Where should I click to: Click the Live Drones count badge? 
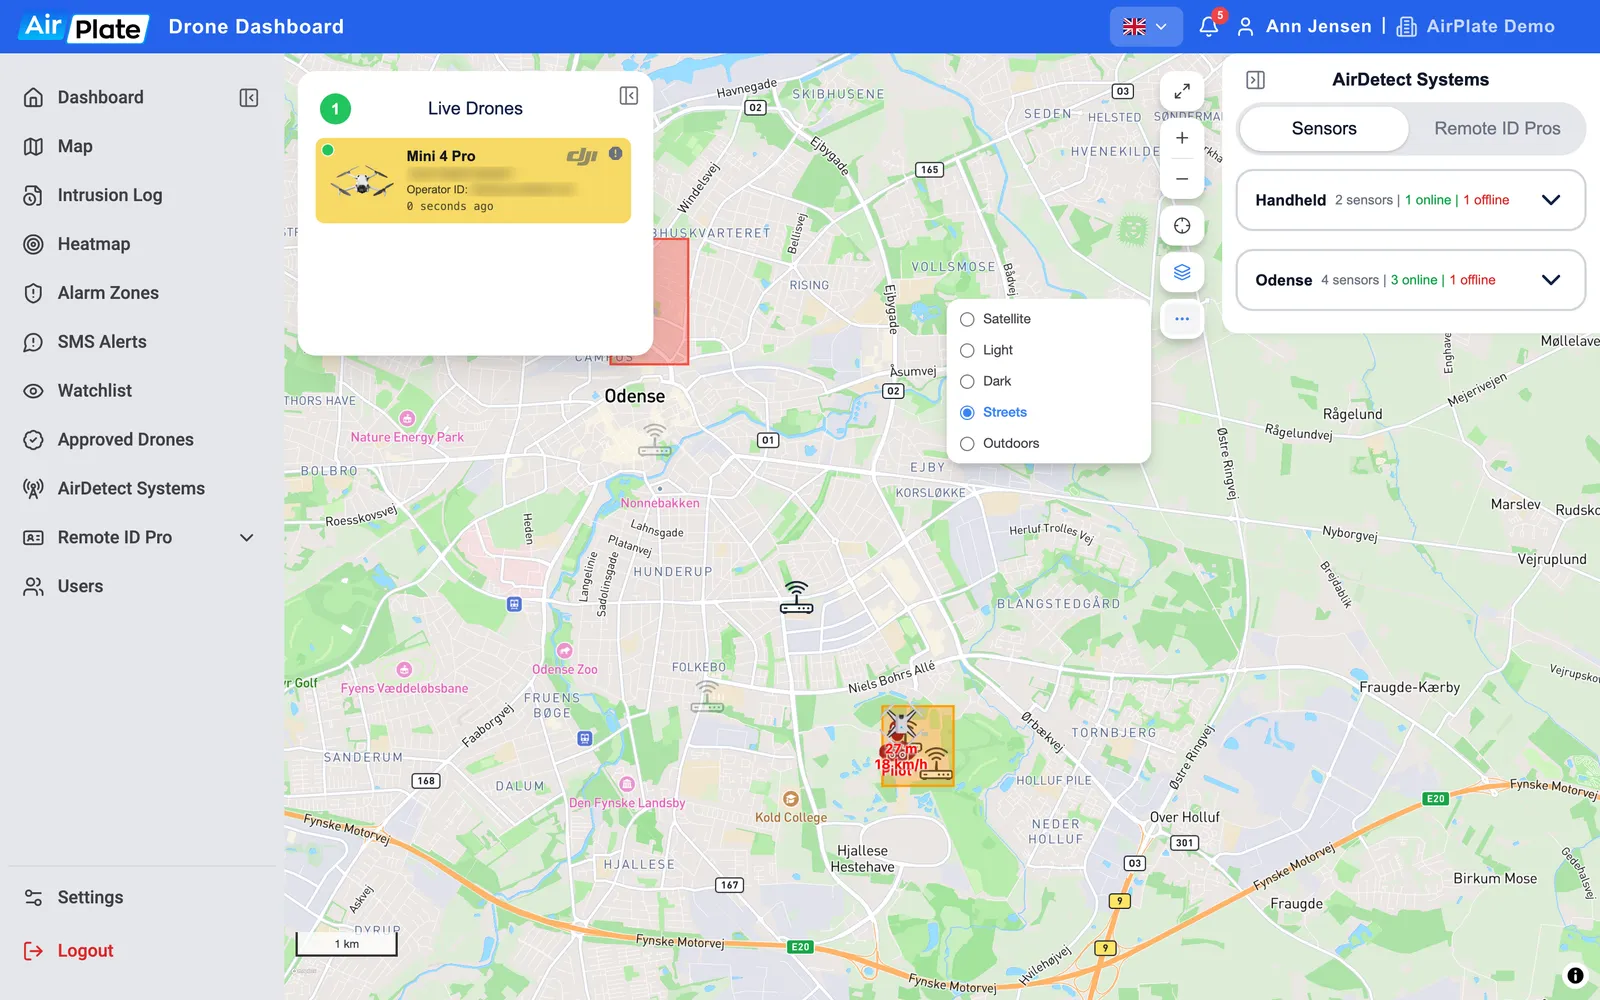click(335, 109)
